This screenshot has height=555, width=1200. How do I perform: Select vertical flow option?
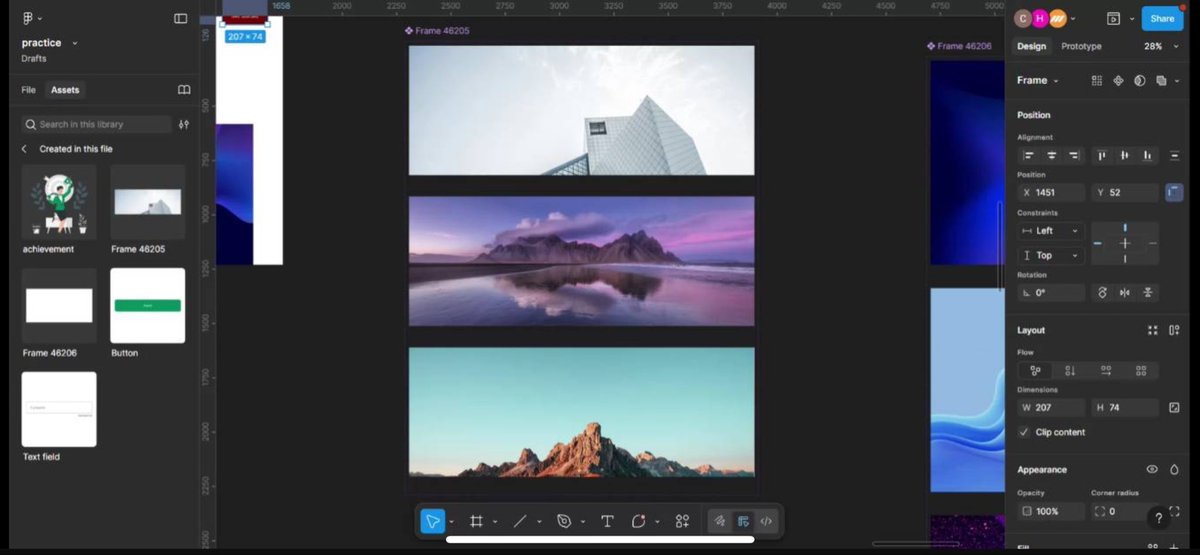[1070, 370]
